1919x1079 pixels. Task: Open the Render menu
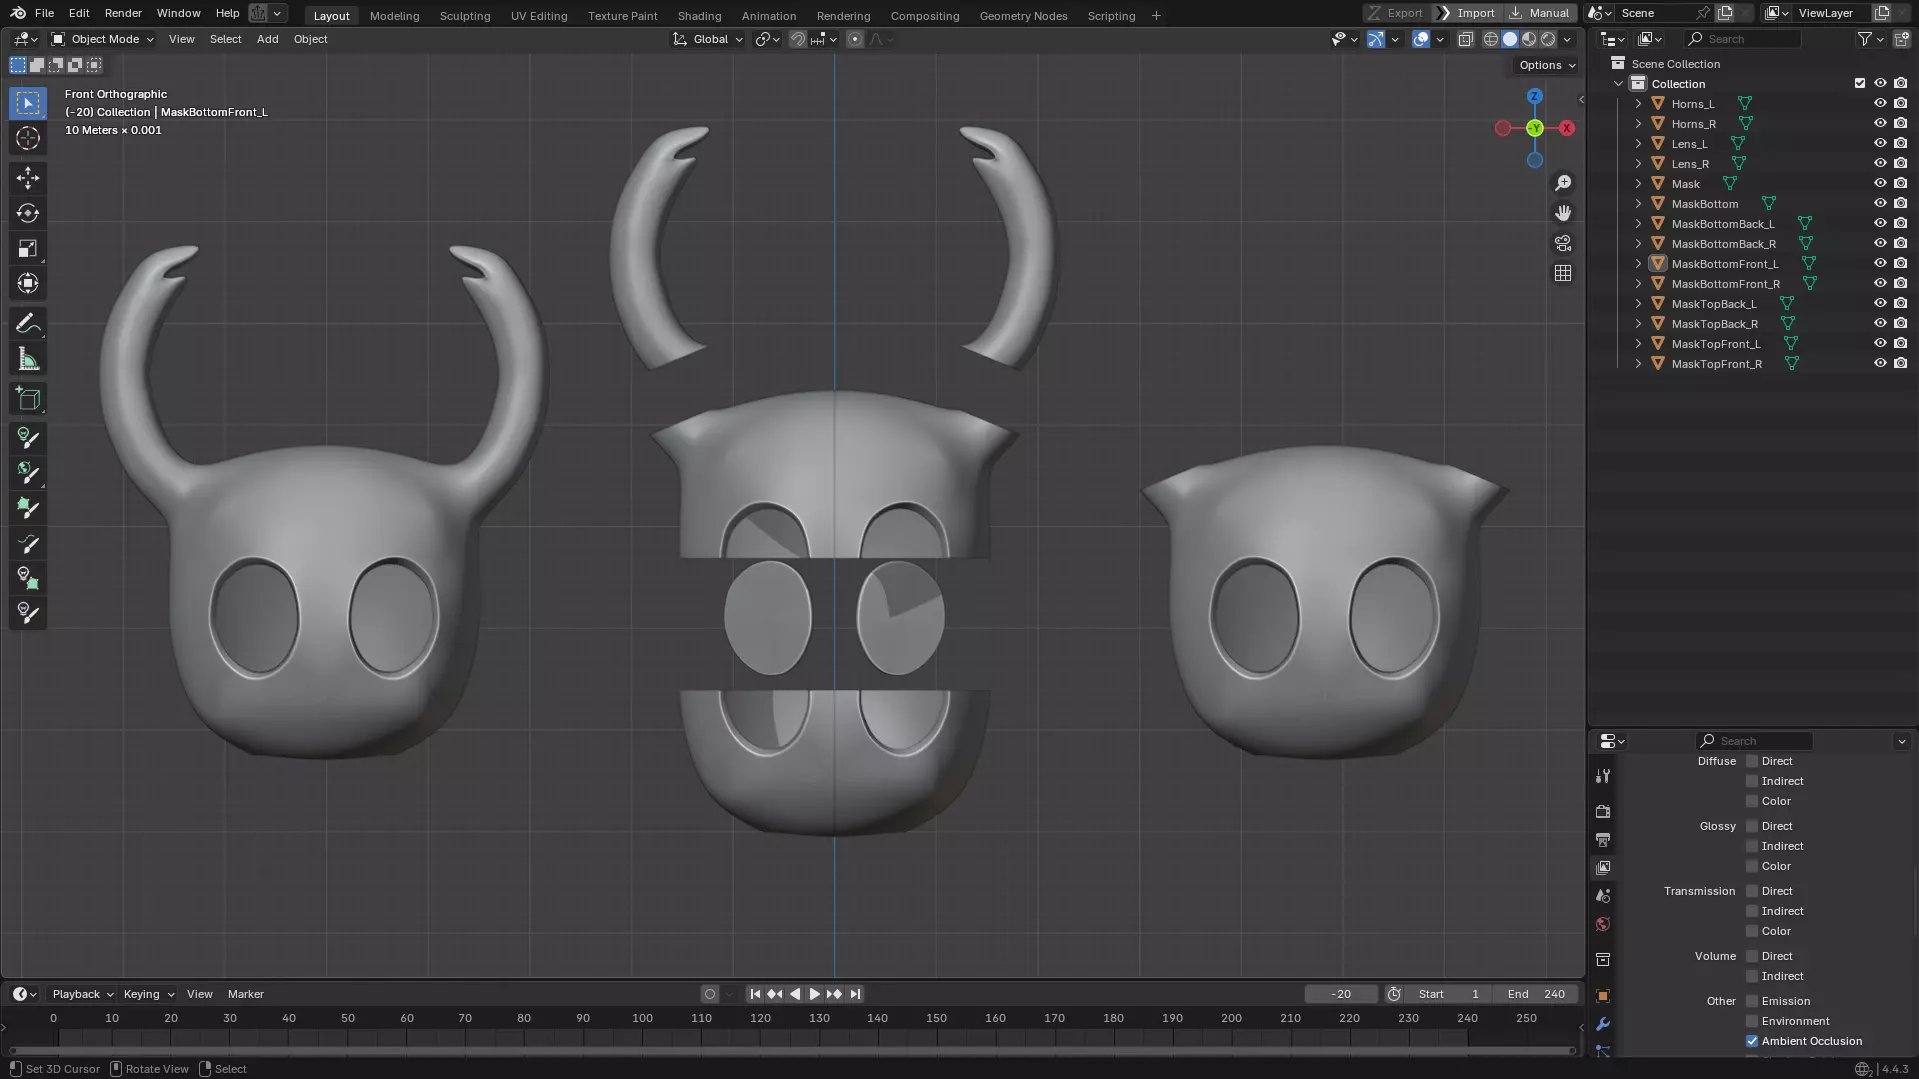tap(123, 13)
